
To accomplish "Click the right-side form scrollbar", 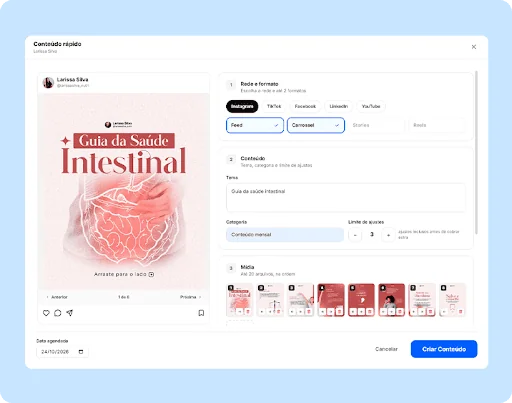I will (x=476, y=152).
